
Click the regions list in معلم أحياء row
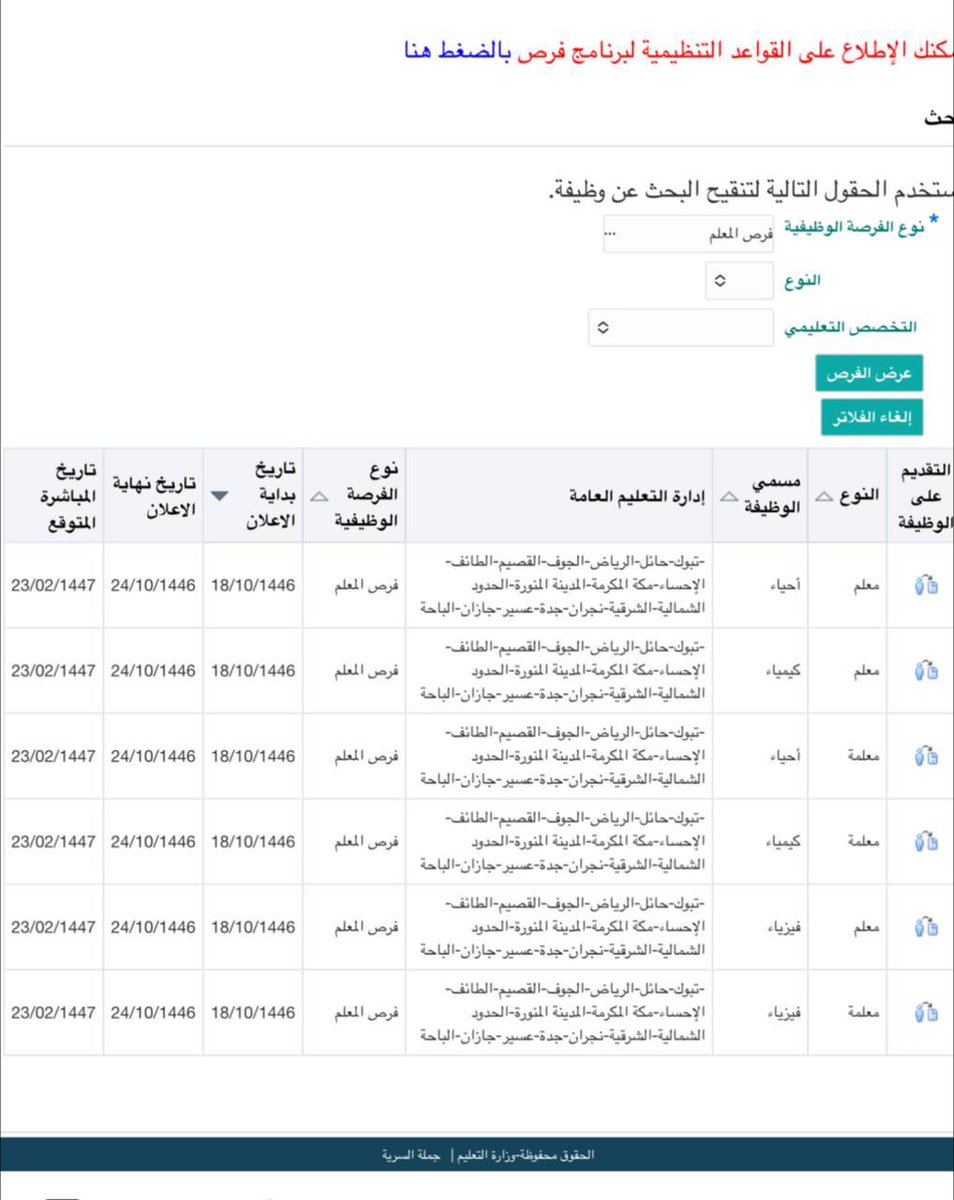click(x=563, y=586)
